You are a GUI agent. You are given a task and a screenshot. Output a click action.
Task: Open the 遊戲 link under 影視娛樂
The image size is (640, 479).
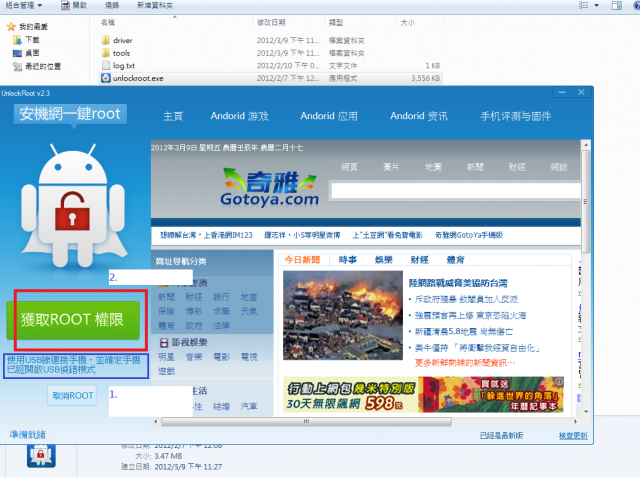tap(166, 371)
